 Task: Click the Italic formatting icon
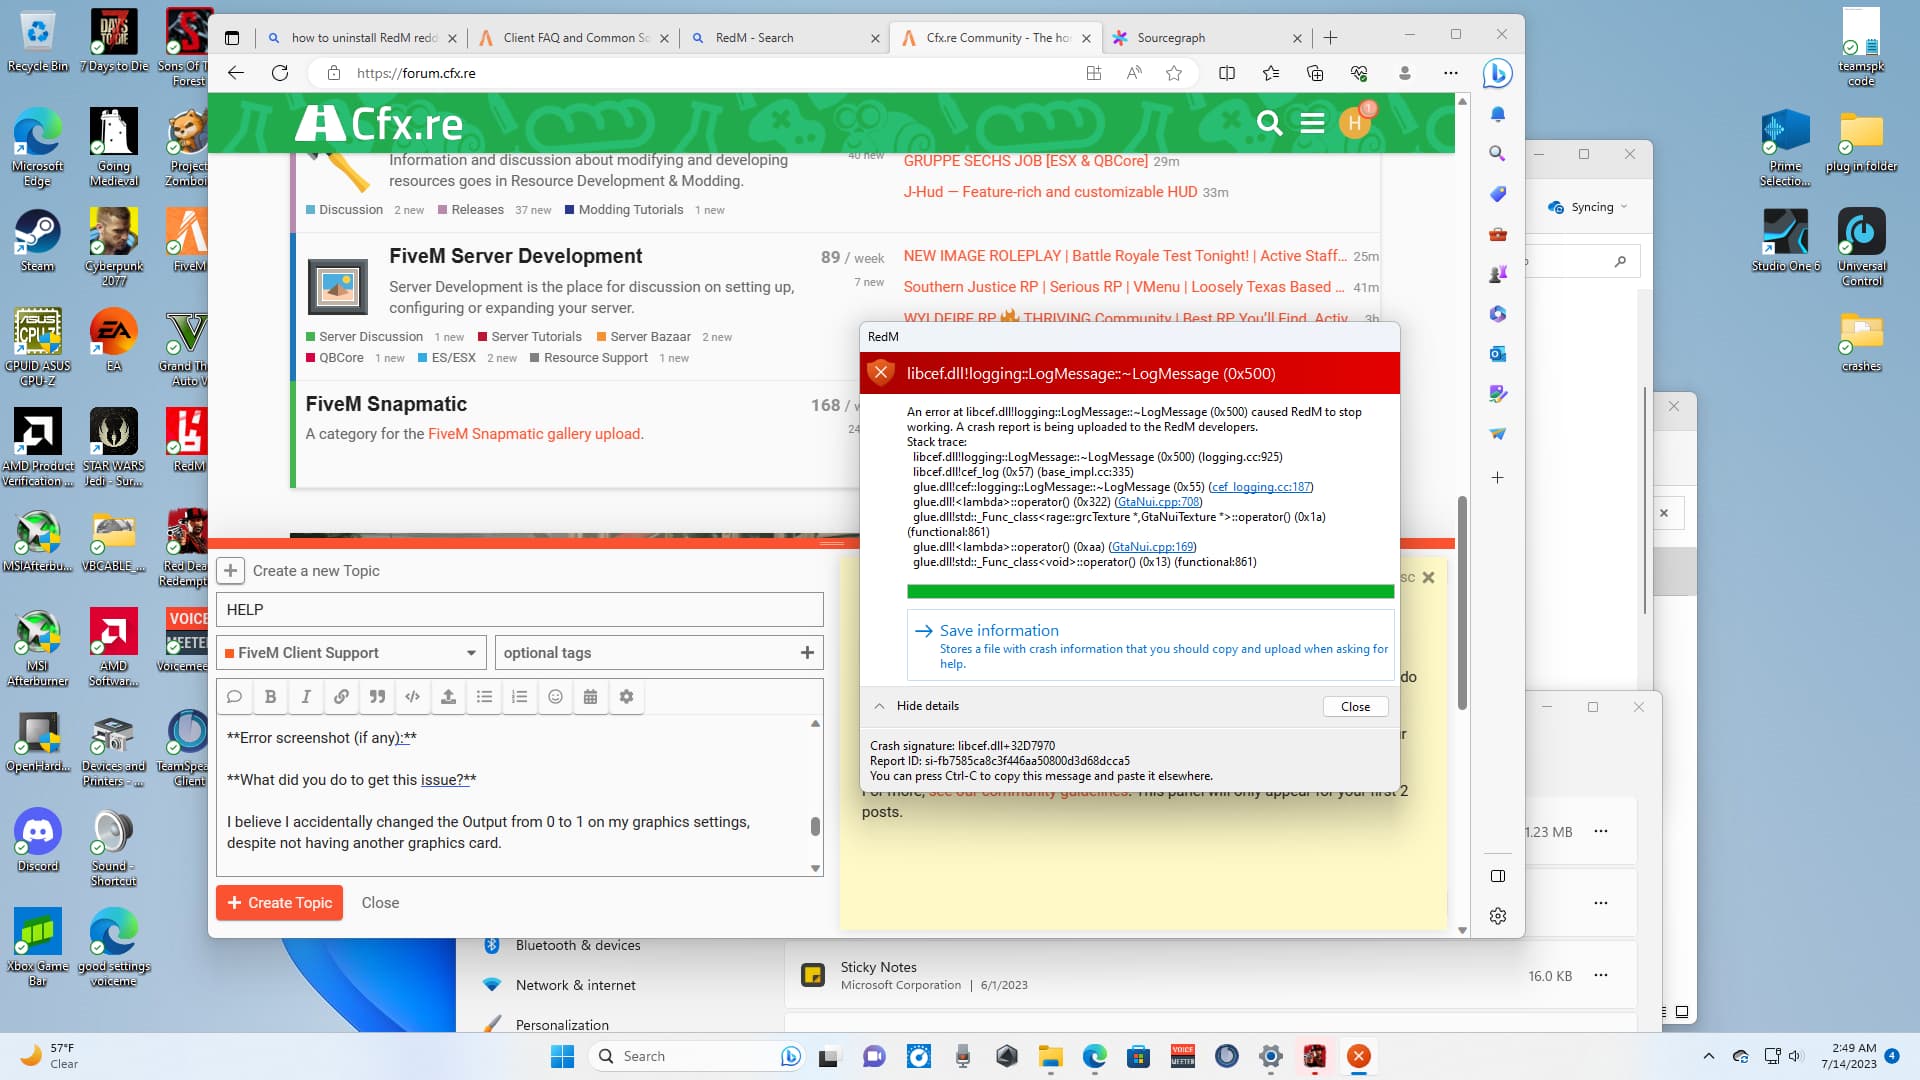(306, 697)
